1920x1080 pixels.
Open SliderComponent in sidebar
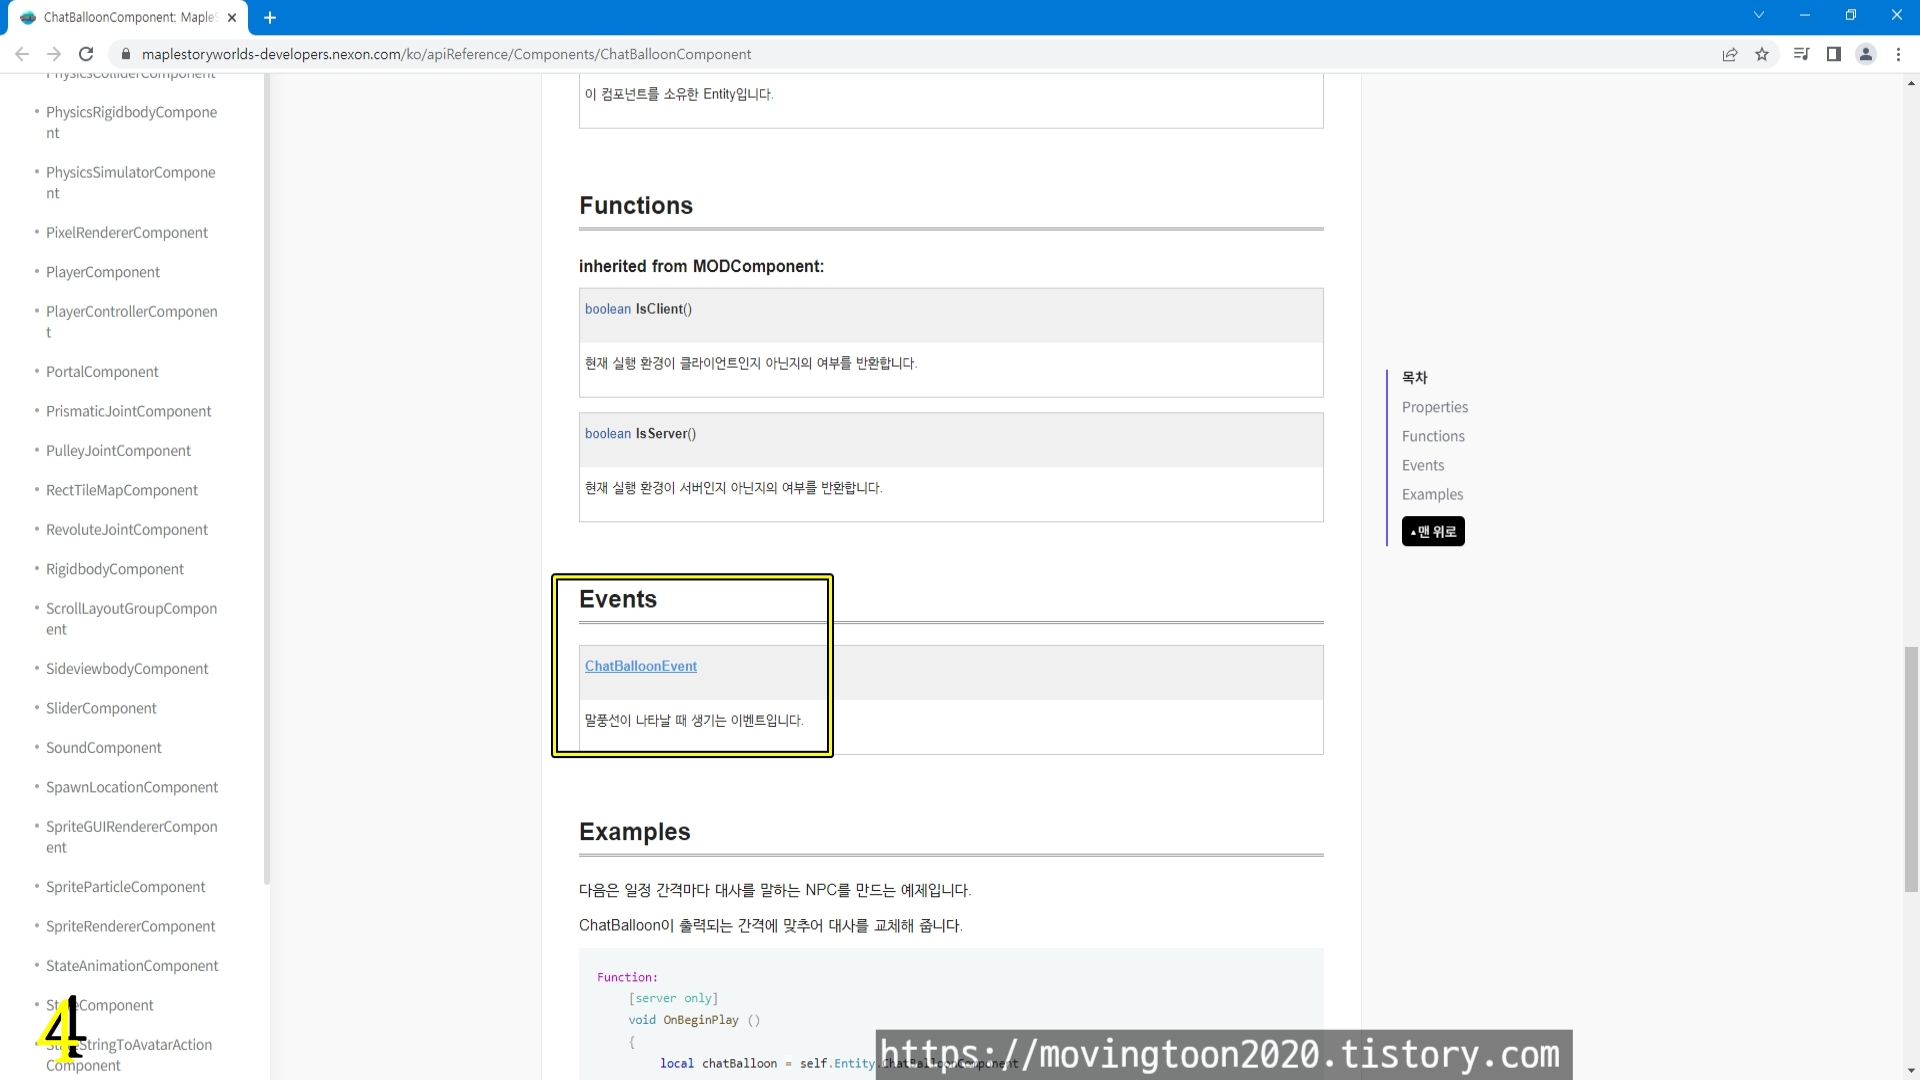[x=101, y=708]
